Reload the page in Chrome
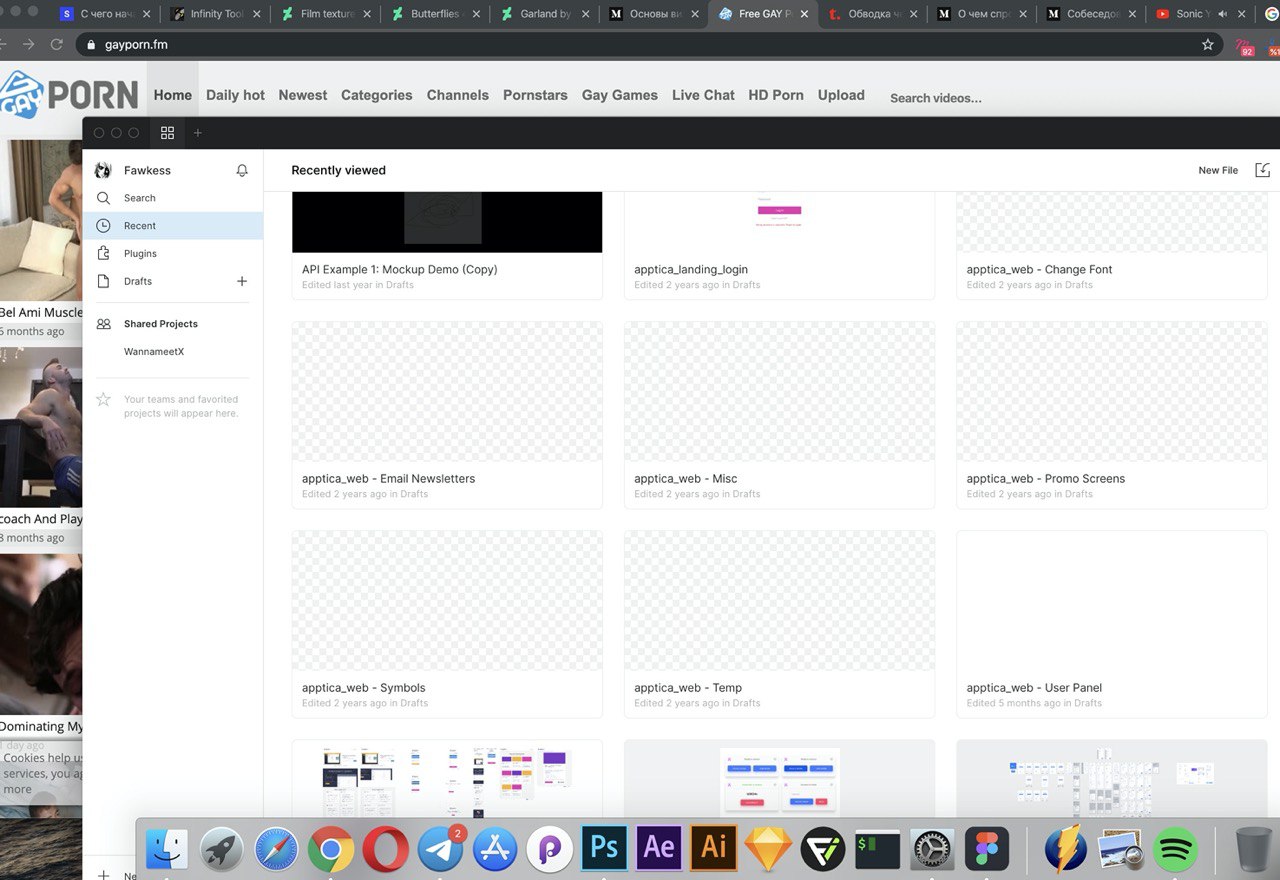Image resolution: width=1280 pixels, height=880 pixels. 56,45
